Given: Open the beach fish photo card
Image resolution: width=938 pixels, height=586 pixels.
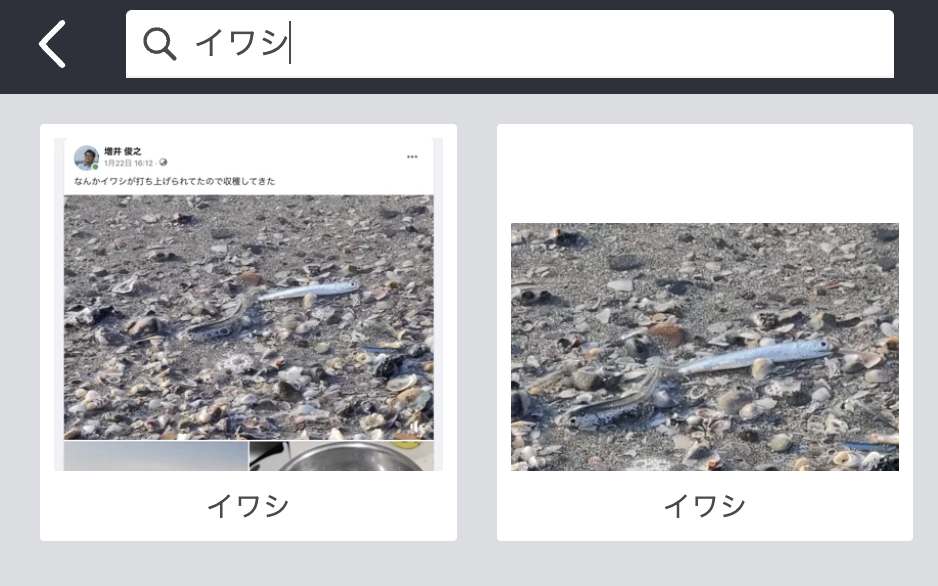Looking at the screenshot, I should pos(705,332).
